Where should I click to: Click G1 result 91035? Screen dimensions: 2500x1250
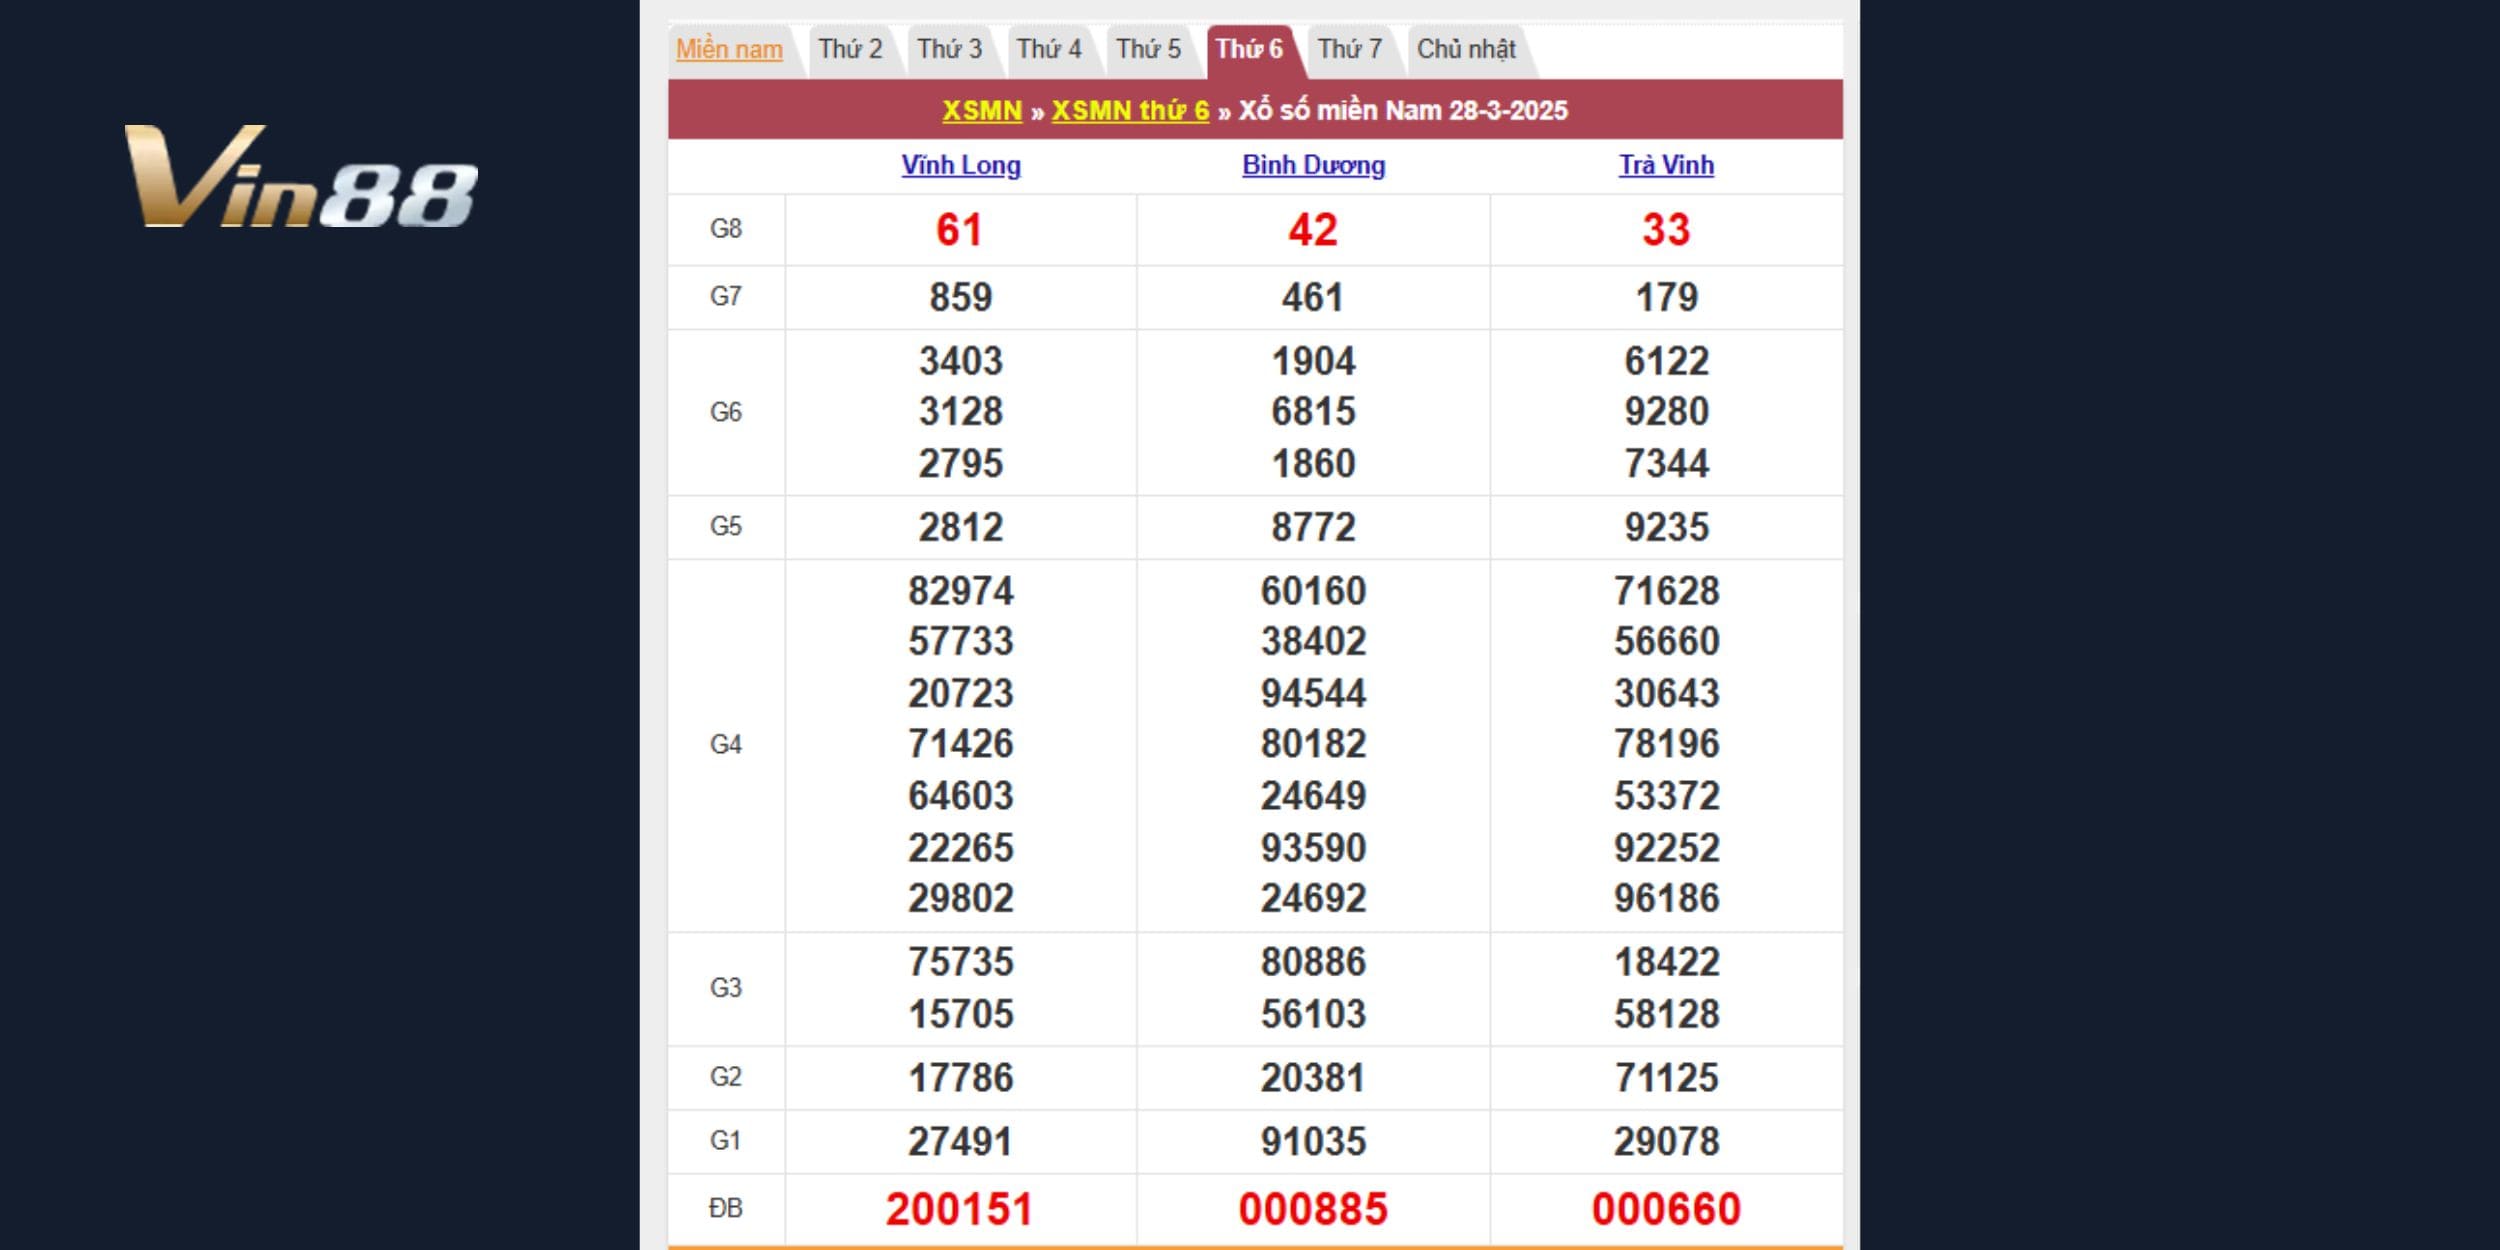coord(1313,1141)
